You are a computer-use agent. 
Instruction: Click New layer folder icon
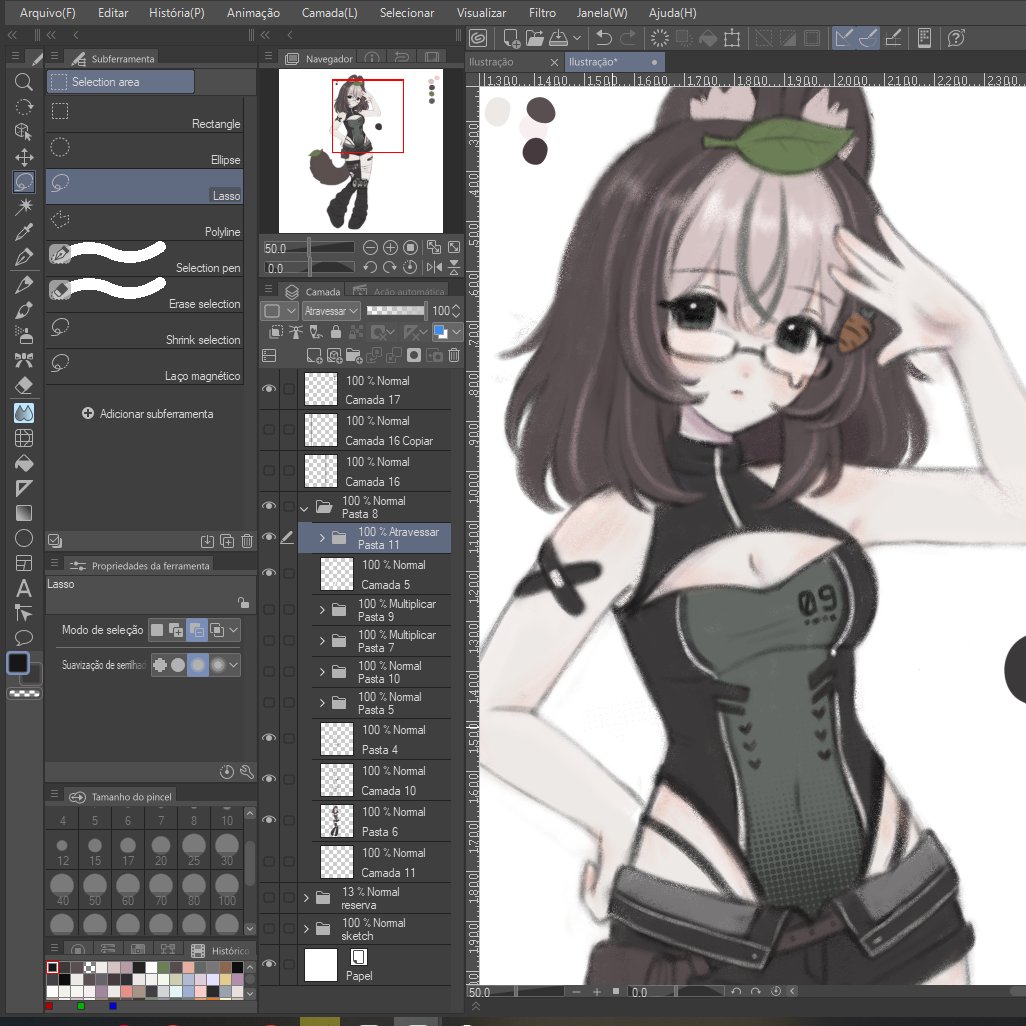354,355
